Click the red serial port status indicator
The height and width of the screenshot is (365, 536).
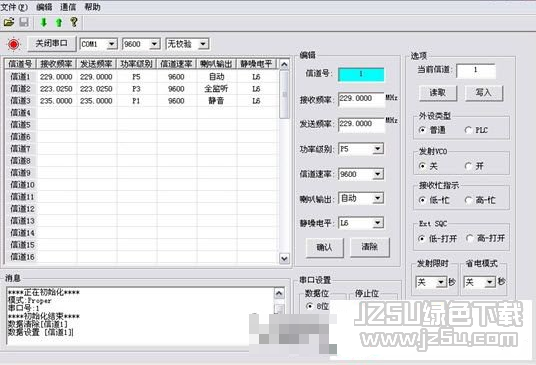coord(14,44)
